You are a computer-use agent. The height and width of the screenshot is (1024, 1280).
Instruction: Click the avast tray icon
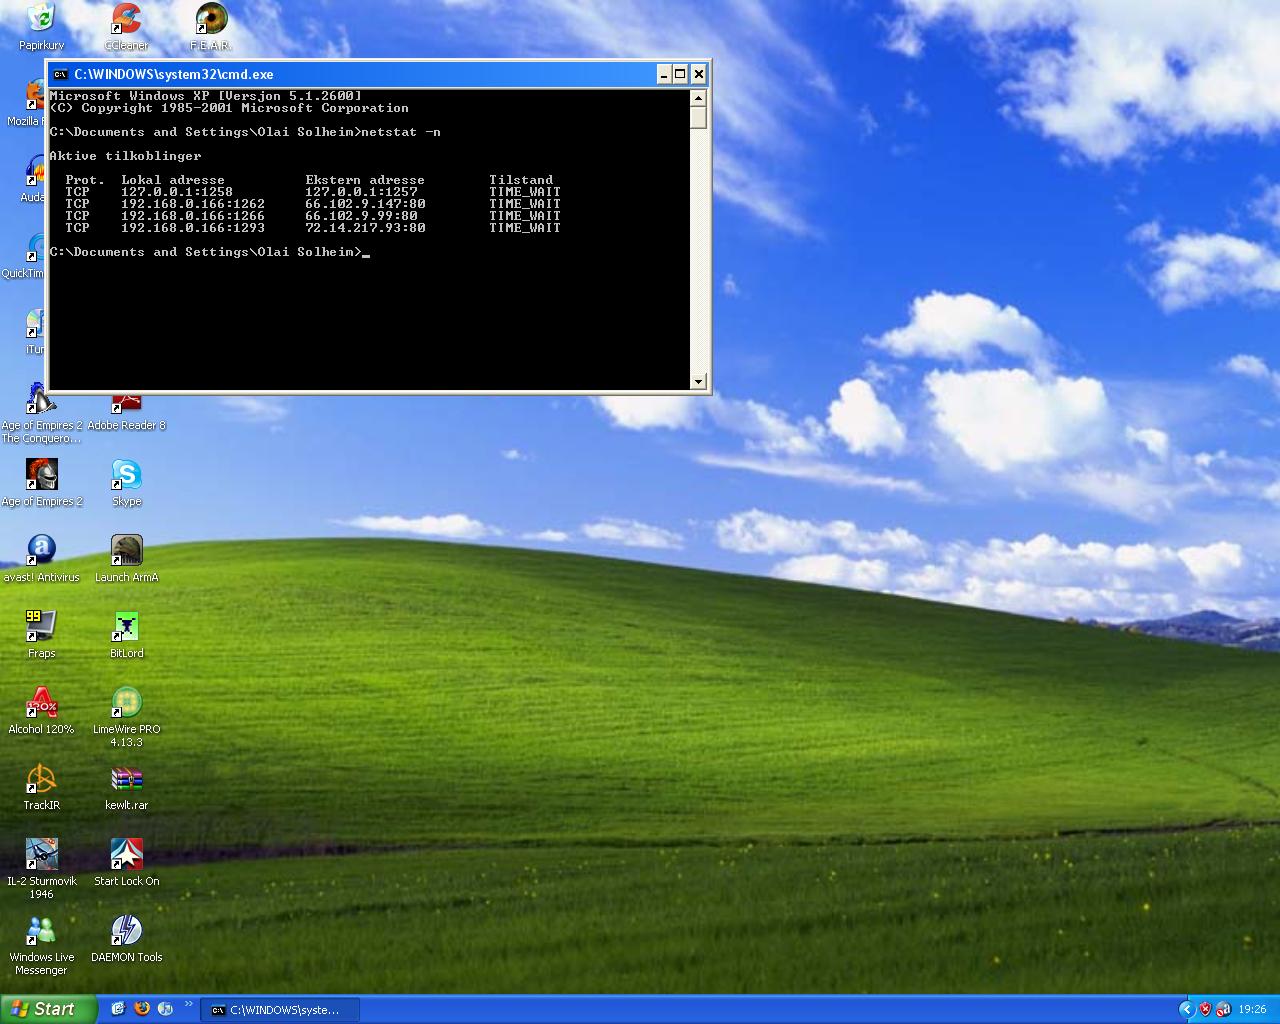pyautogui.click(x=1223, y=1010)
